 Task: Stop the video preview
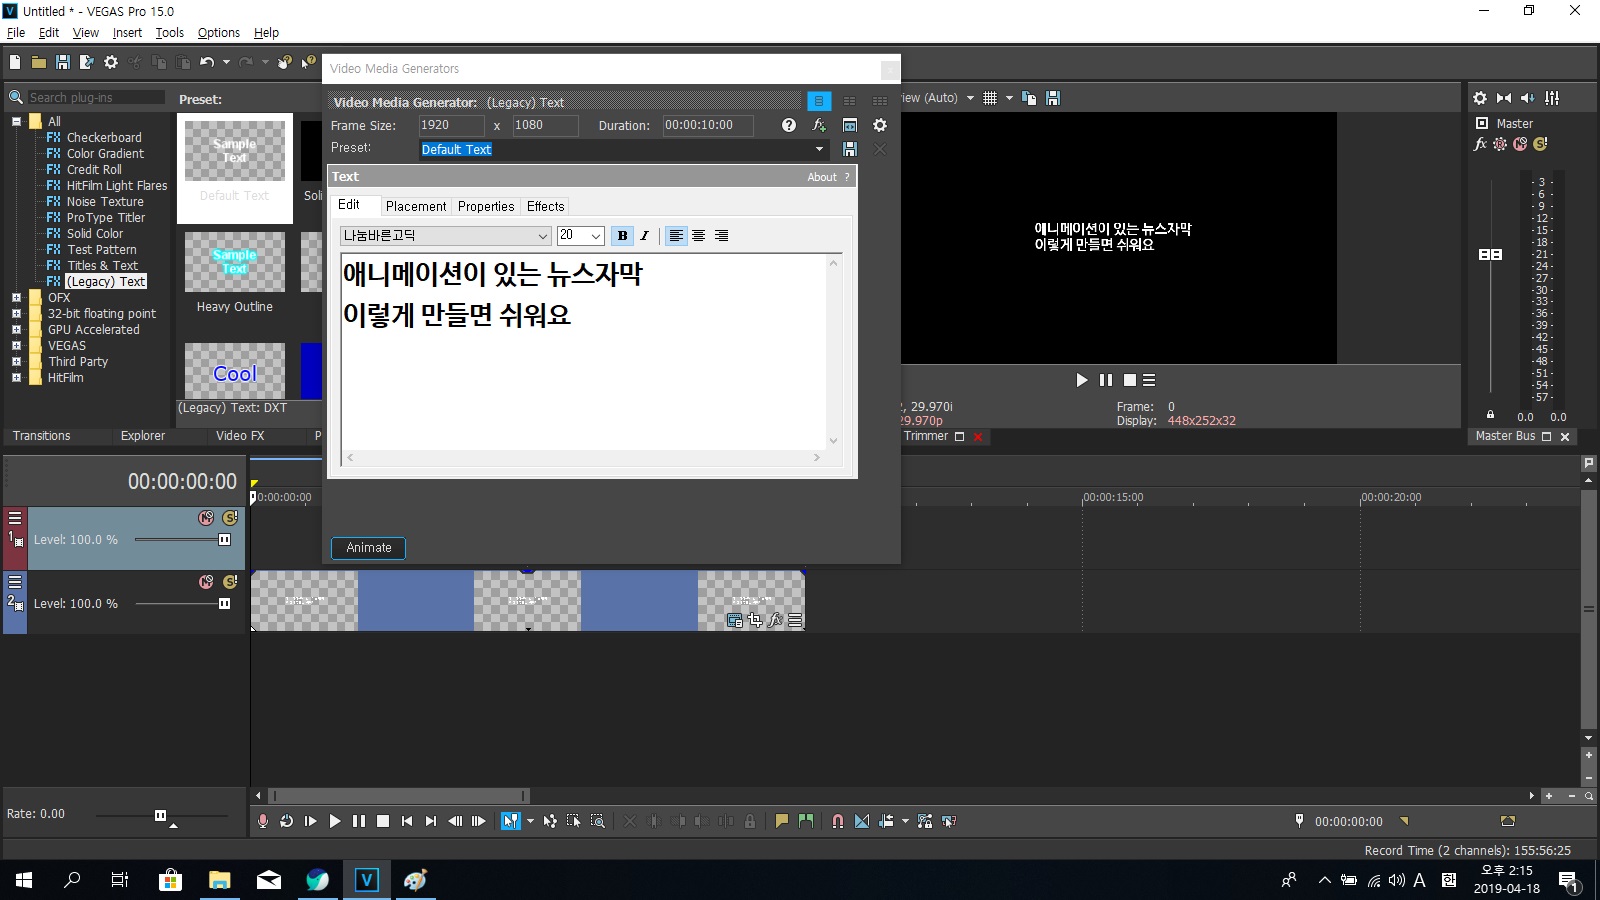1130,380
